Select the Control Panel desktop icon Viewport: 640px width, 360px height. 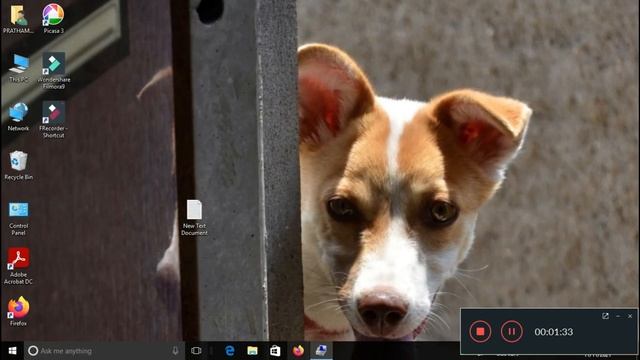pyautogui.click(x=18, y=218)
